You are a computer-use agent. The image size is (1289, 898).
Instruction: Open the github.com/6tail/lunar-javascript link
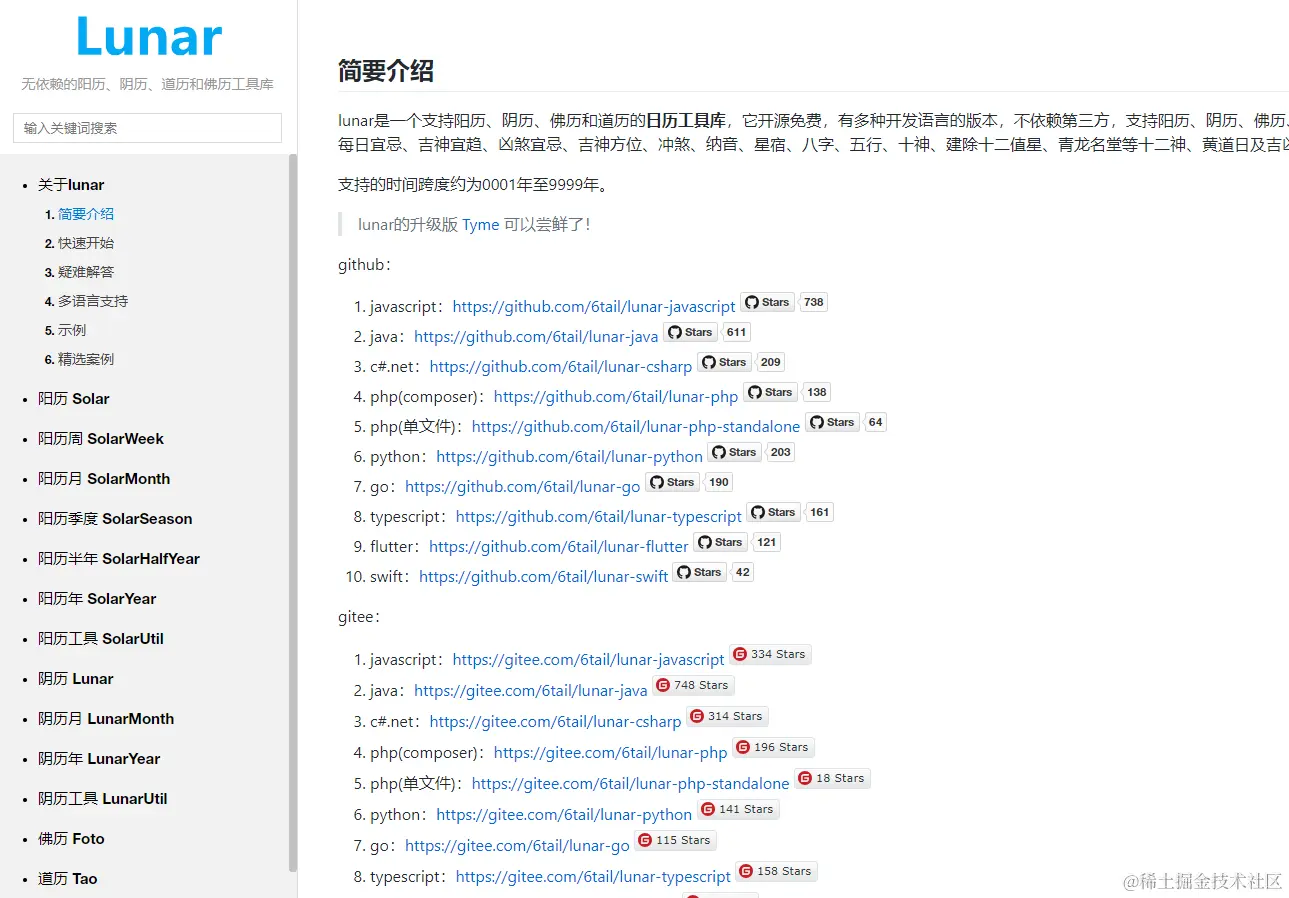(594, 307)
